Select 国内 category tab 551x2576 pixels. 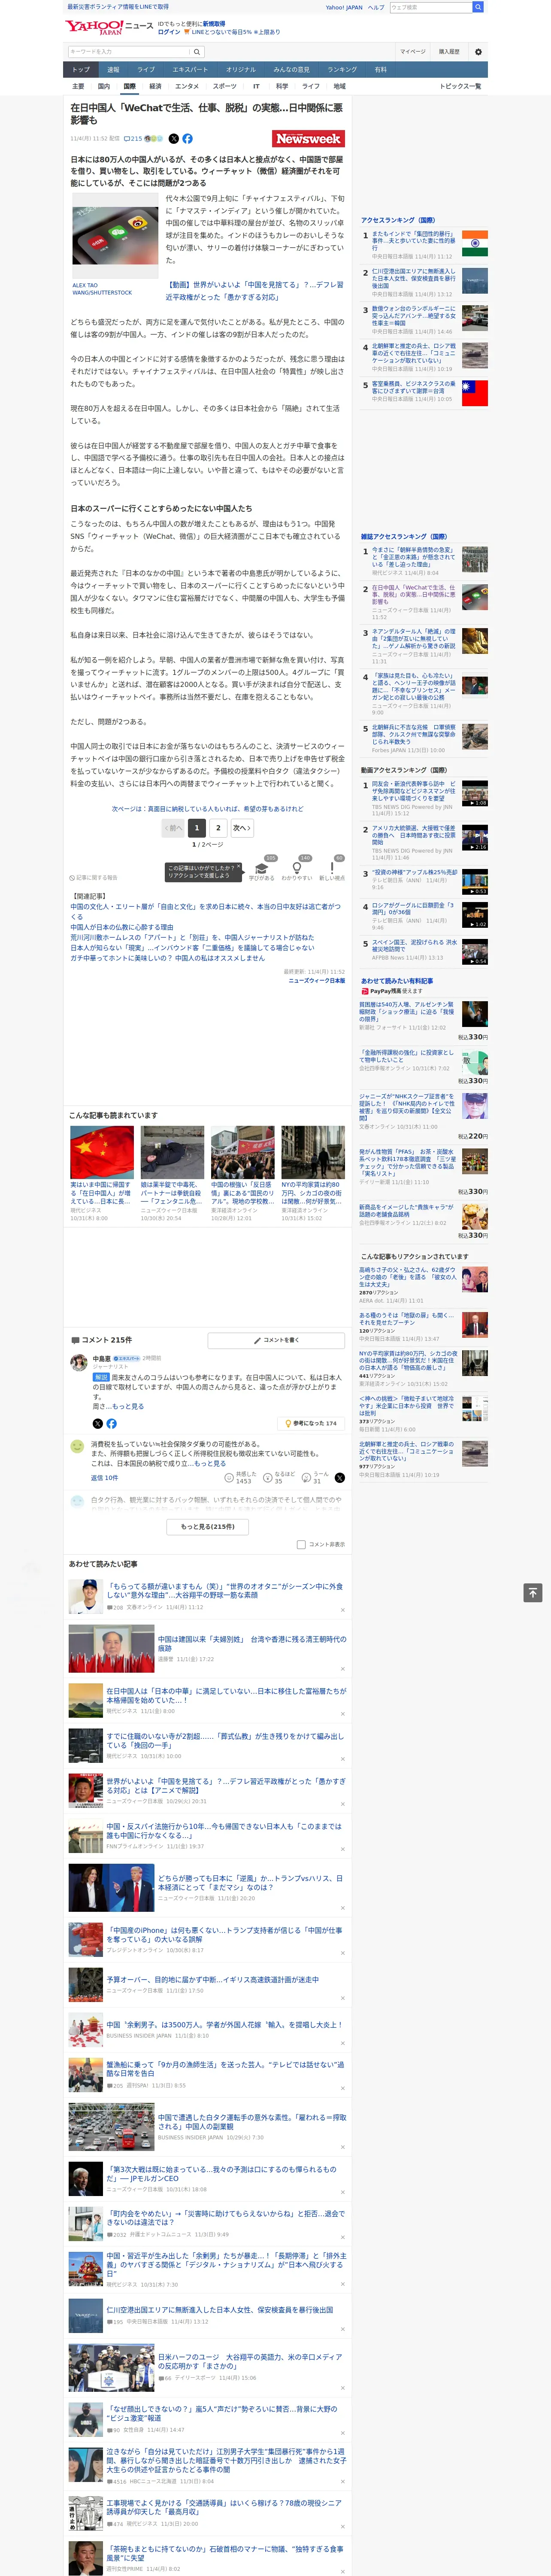(103, 86)
